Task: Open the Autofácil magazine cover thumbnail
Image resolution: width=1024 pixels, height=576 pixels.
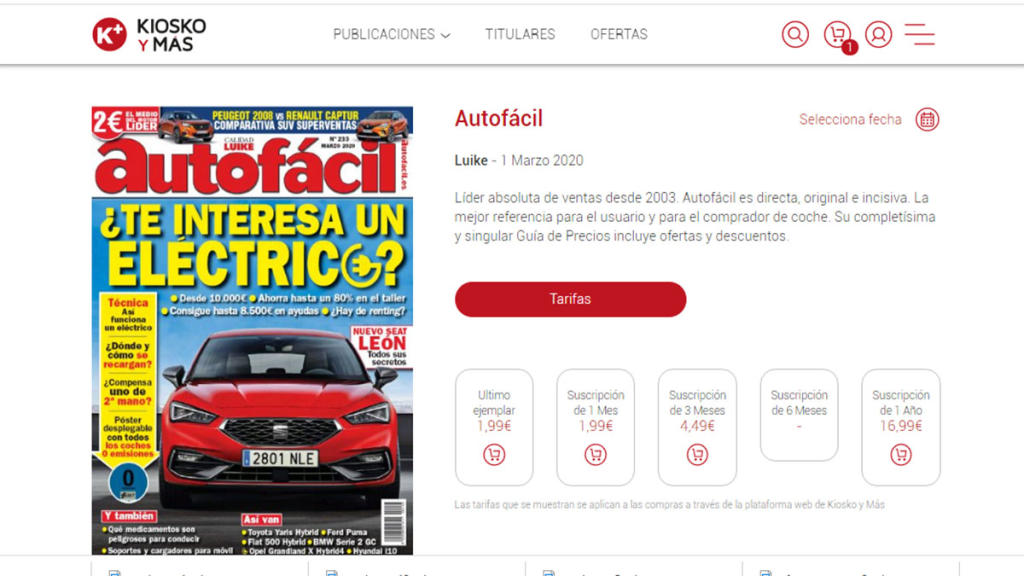Action: point(252,330)
